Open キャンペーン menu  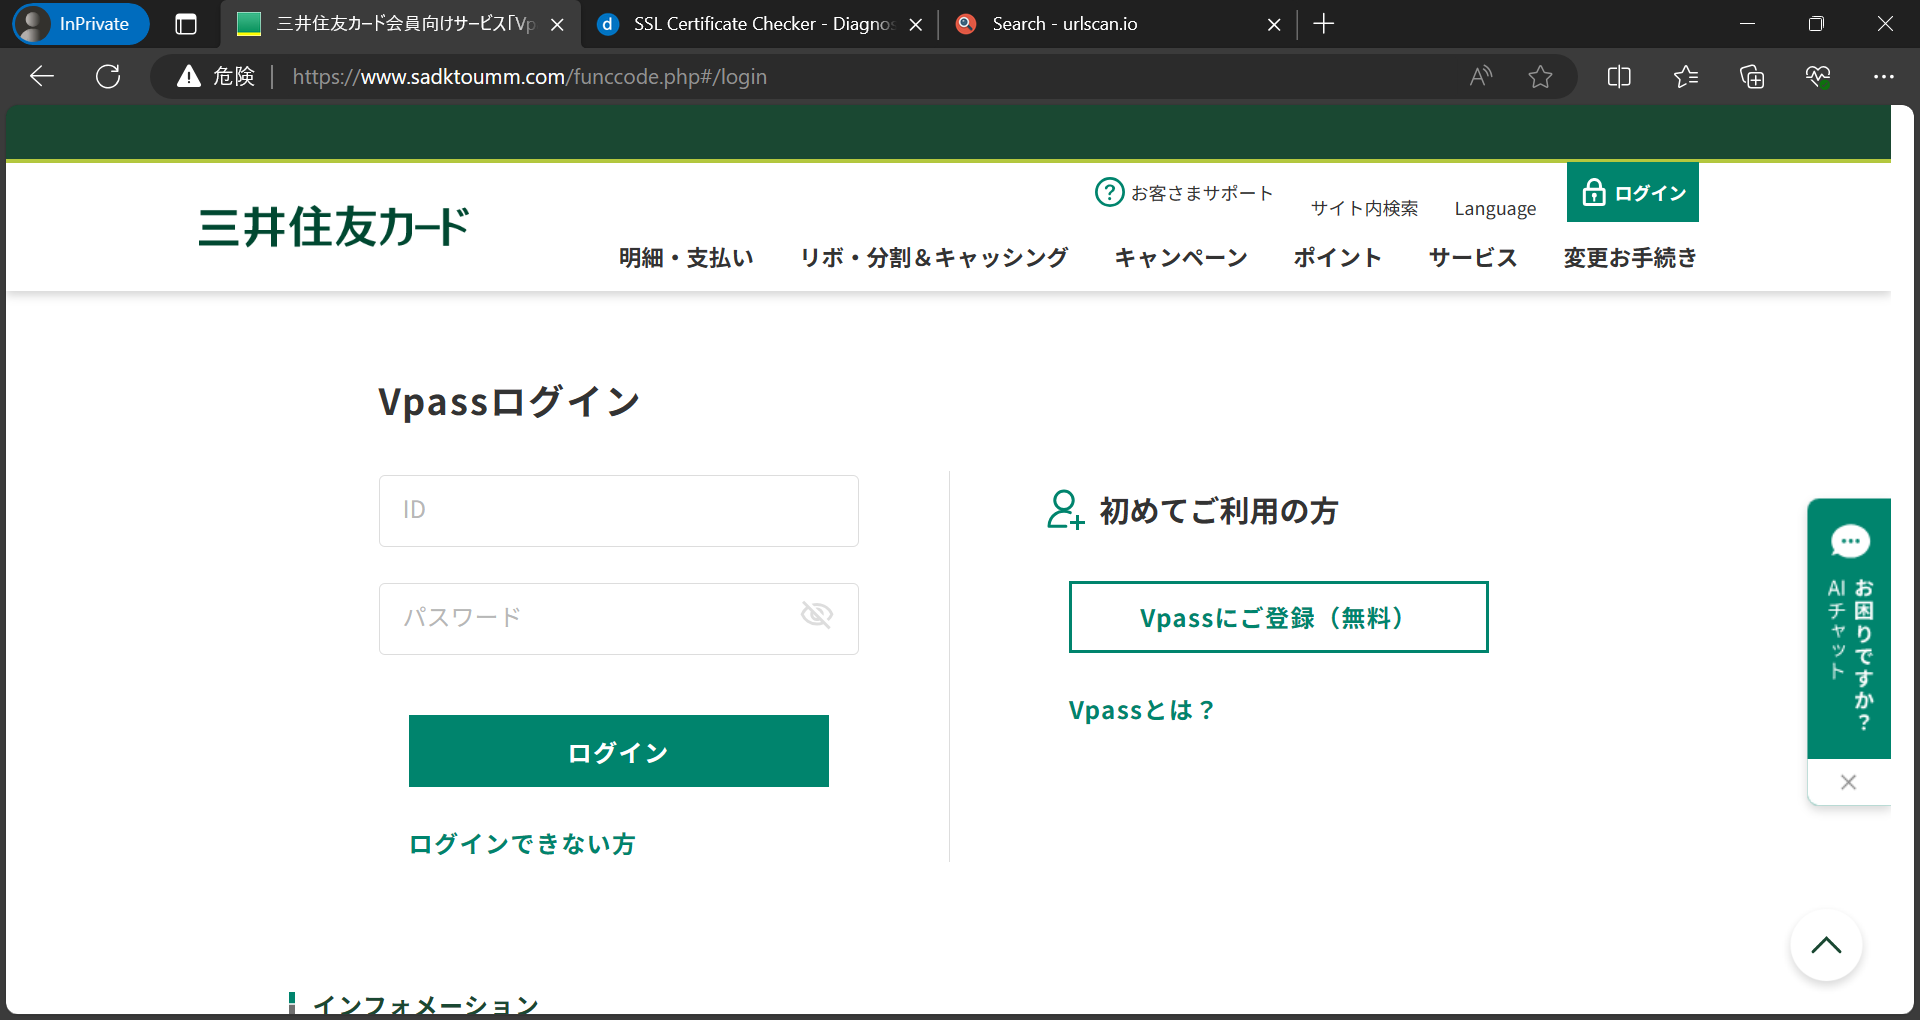click(x=1181, y=258)
